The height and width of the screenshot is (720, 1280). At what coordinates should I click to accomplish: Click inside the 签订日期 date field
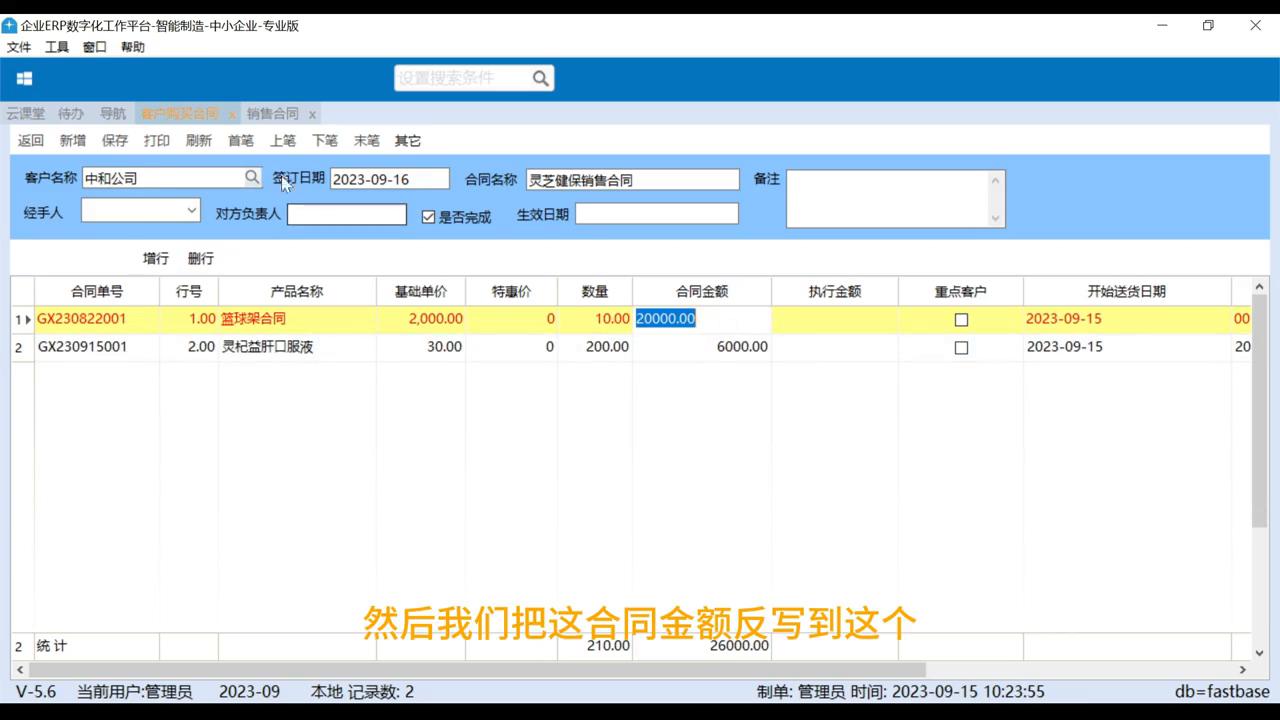(390, 178)
